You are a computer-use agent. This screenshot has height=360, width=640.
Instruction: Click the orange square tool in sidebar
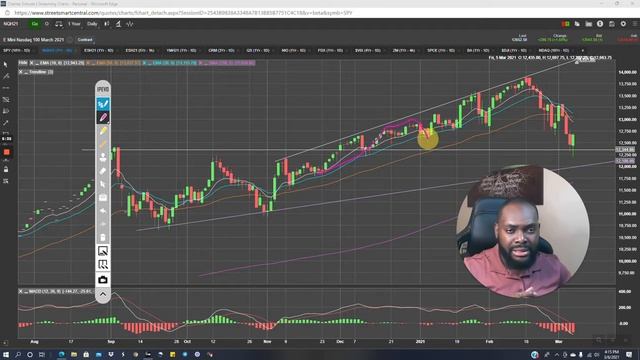pyautogui.click(x=6, y=152)
